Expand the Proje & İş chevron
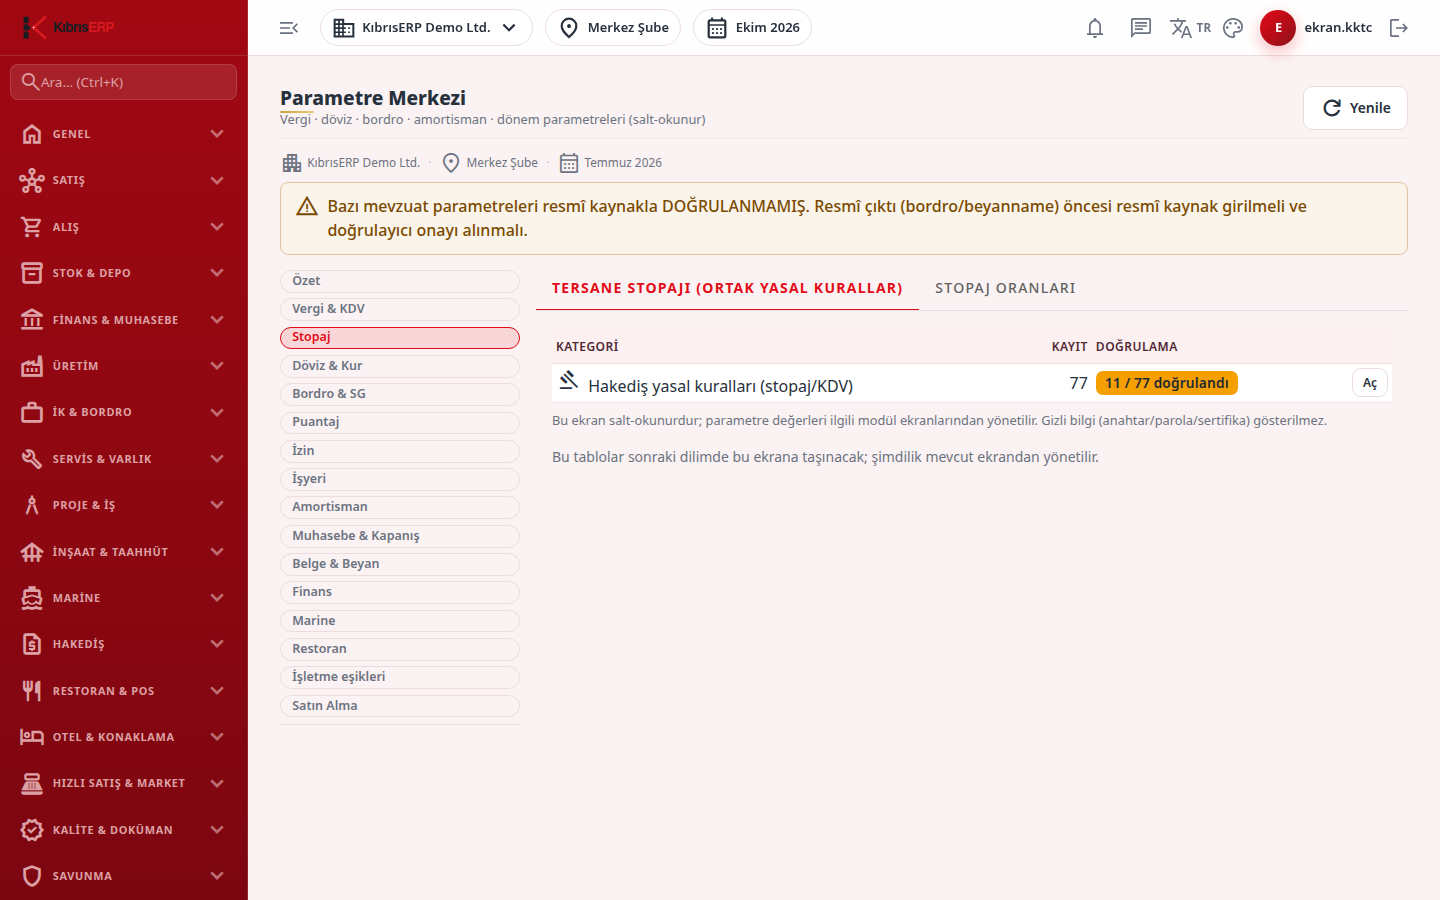The width and height of the screenshot is (1440, 900). click(217, 505)
